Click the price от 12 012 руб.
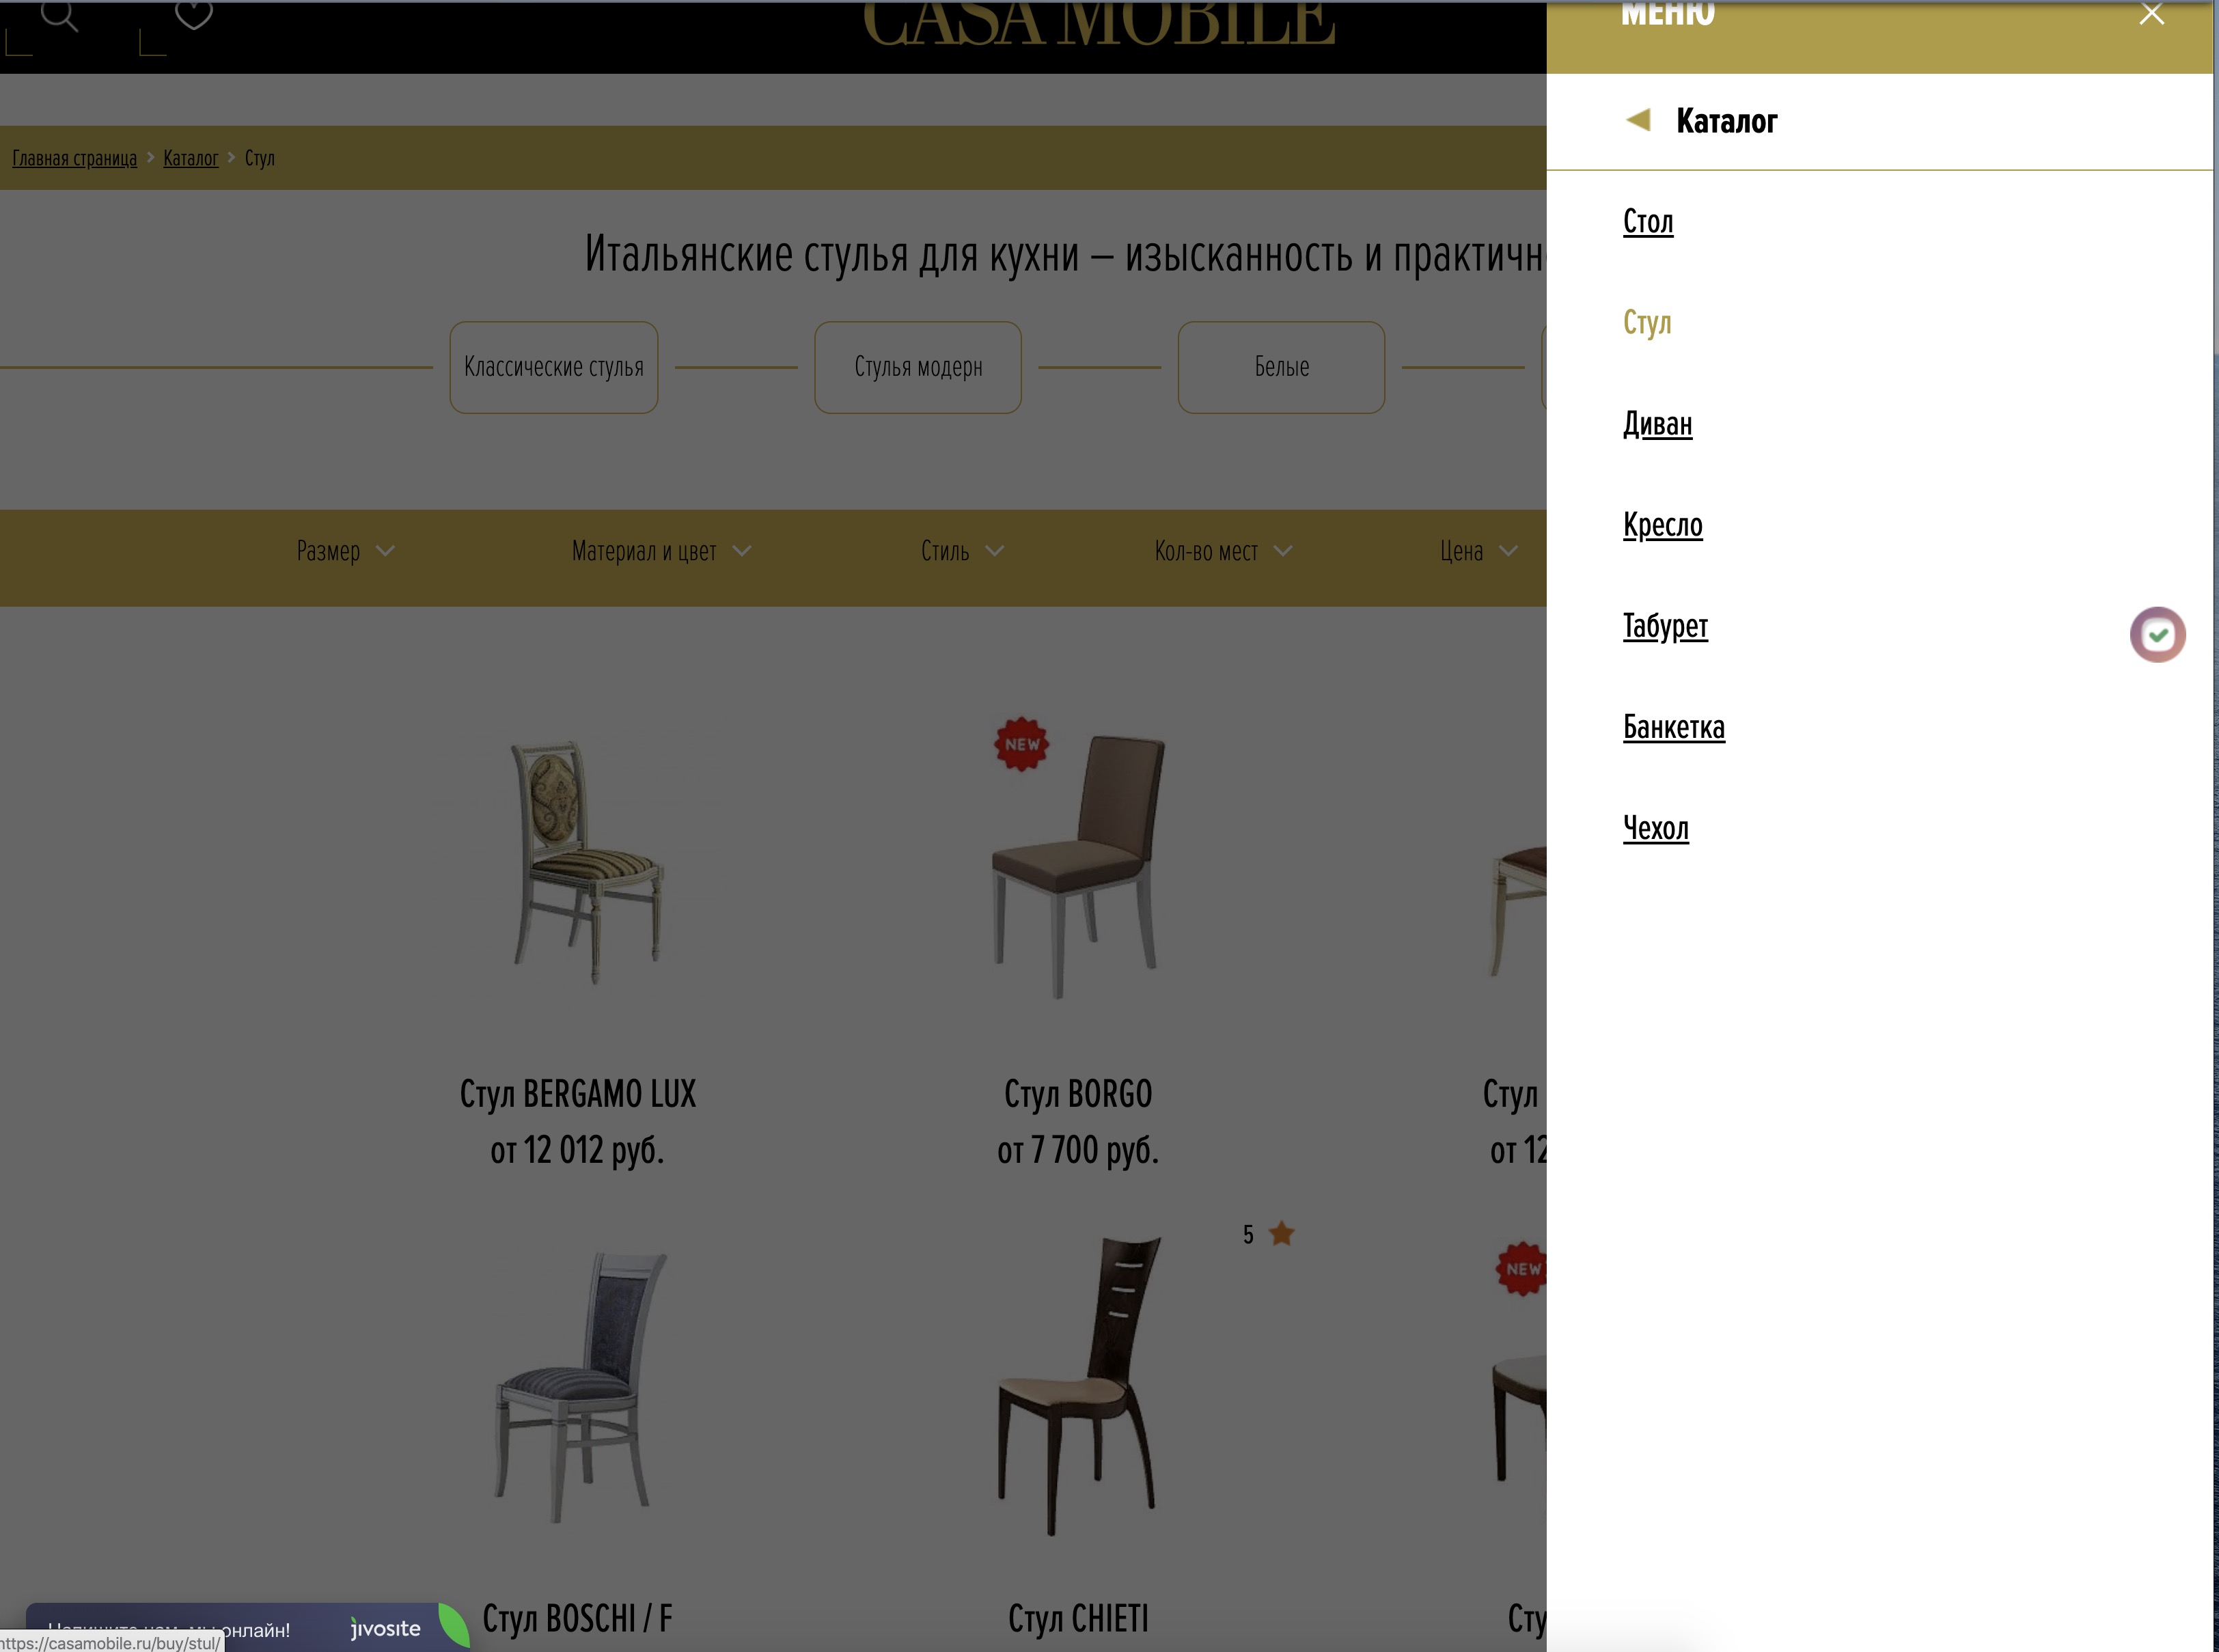 click(577, 1150)
